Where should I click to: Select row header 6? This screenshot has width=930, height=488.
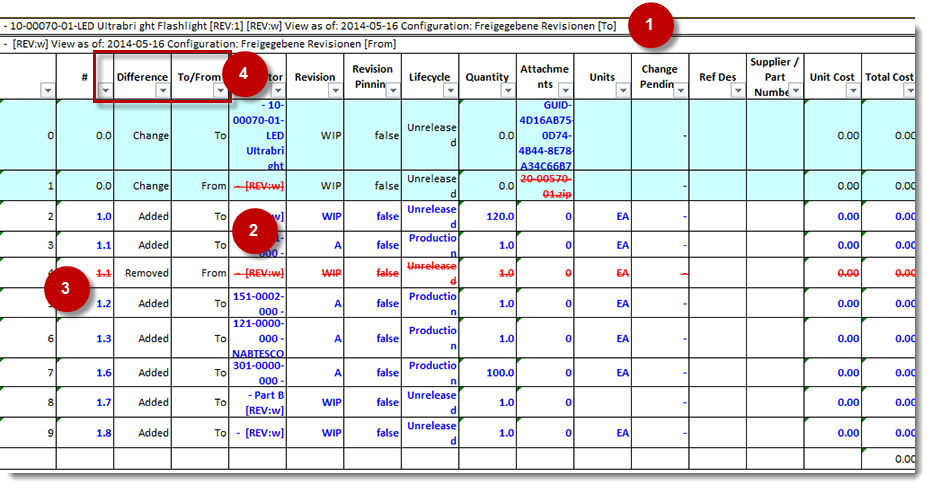coord(28,339)
